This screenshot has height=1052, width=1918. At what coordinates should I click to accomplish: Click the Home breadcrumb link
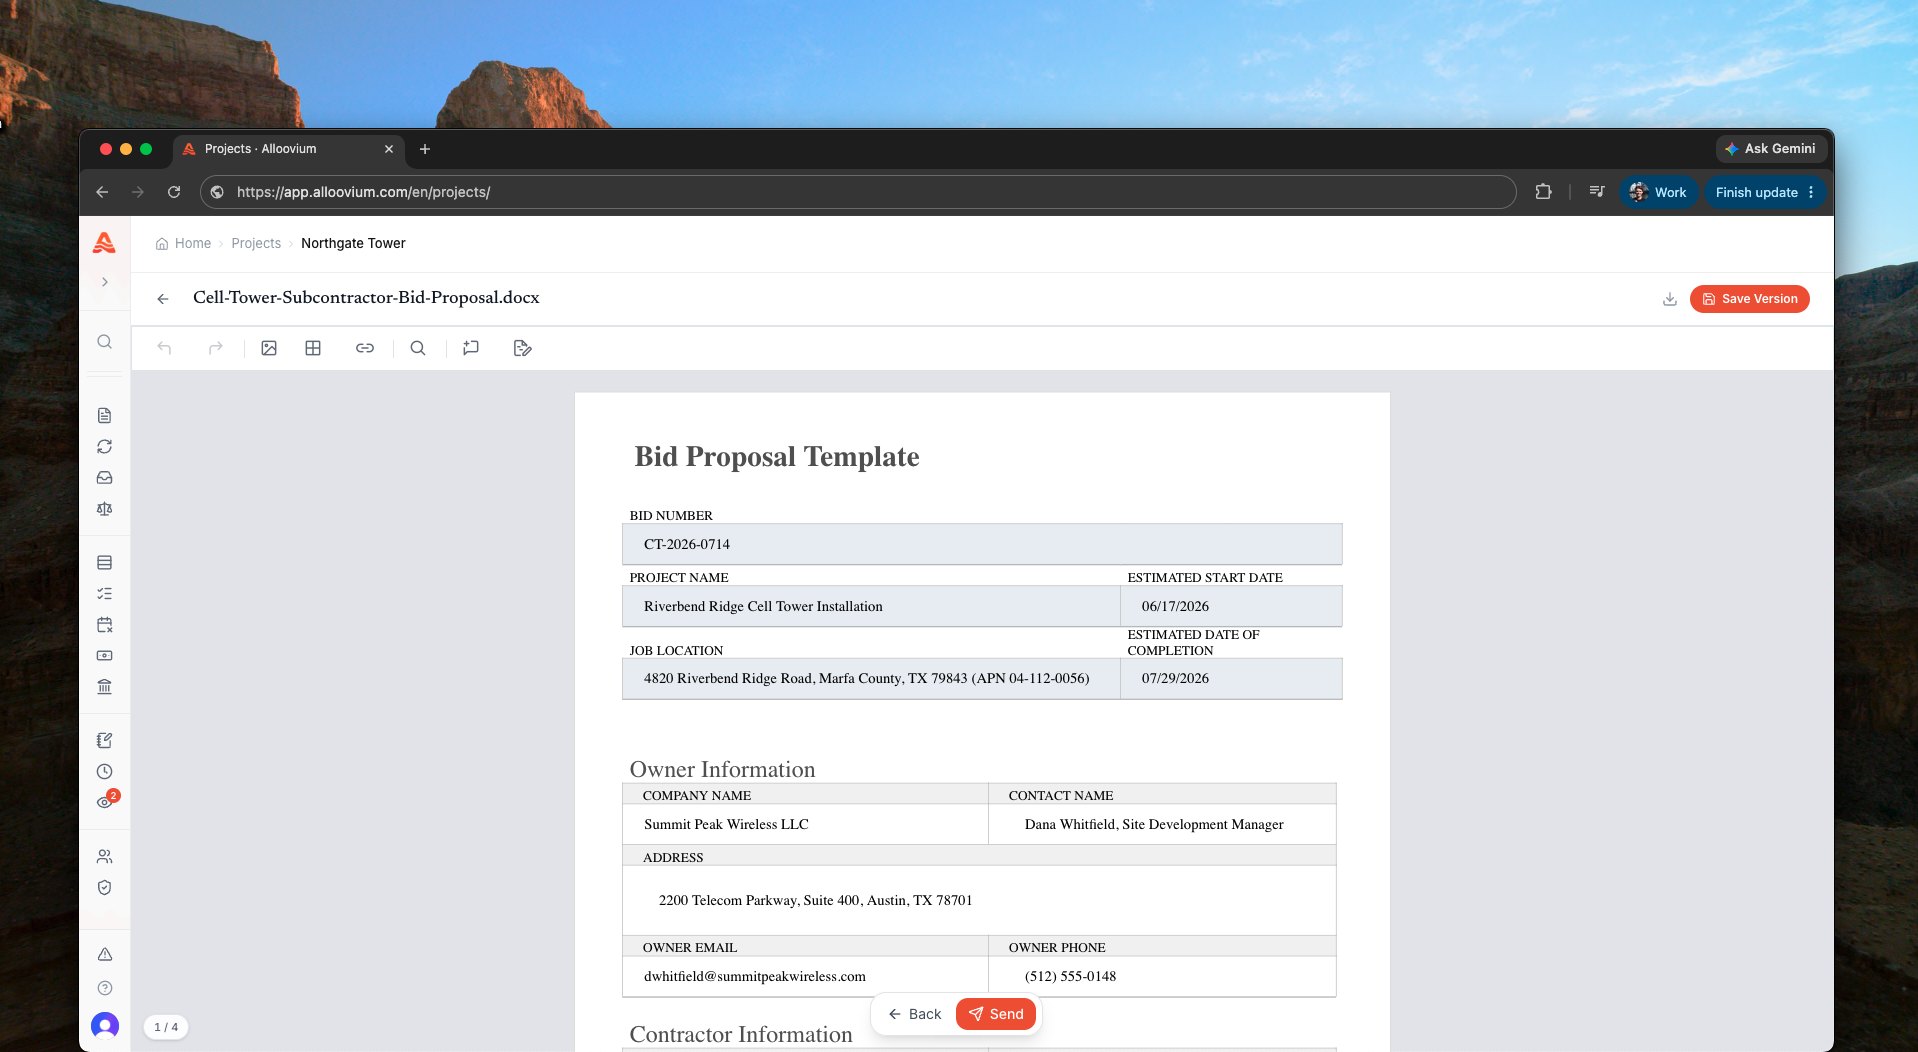(183, 243)
